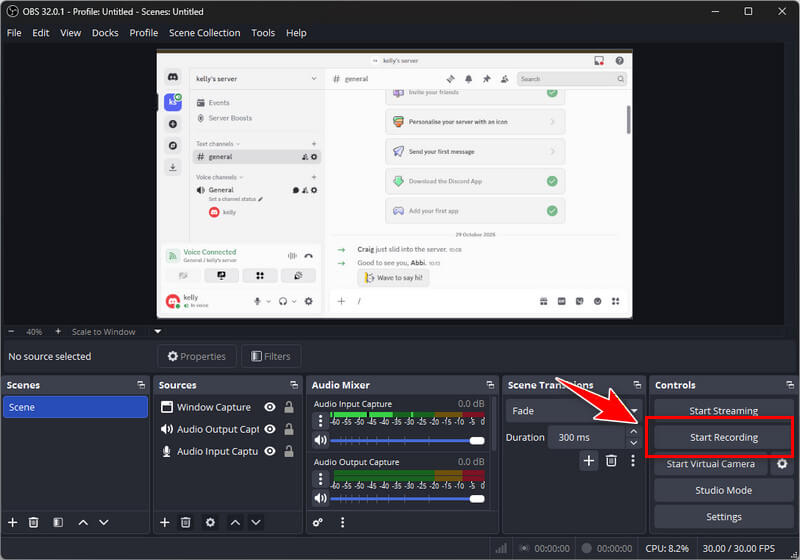Select Window Capture source row
The image size is (800, 560).
tap(228, 407)
